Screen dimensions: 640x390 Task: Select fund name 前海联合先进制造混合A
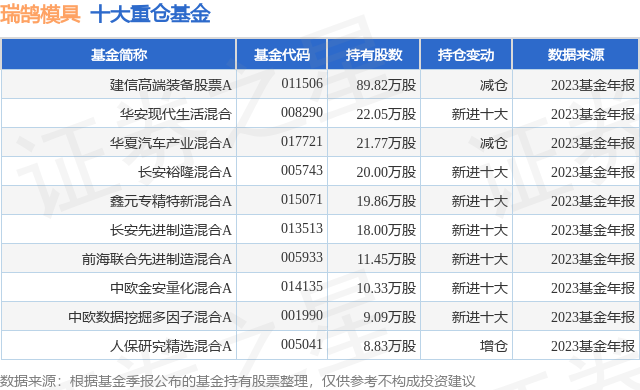[157, 259]
